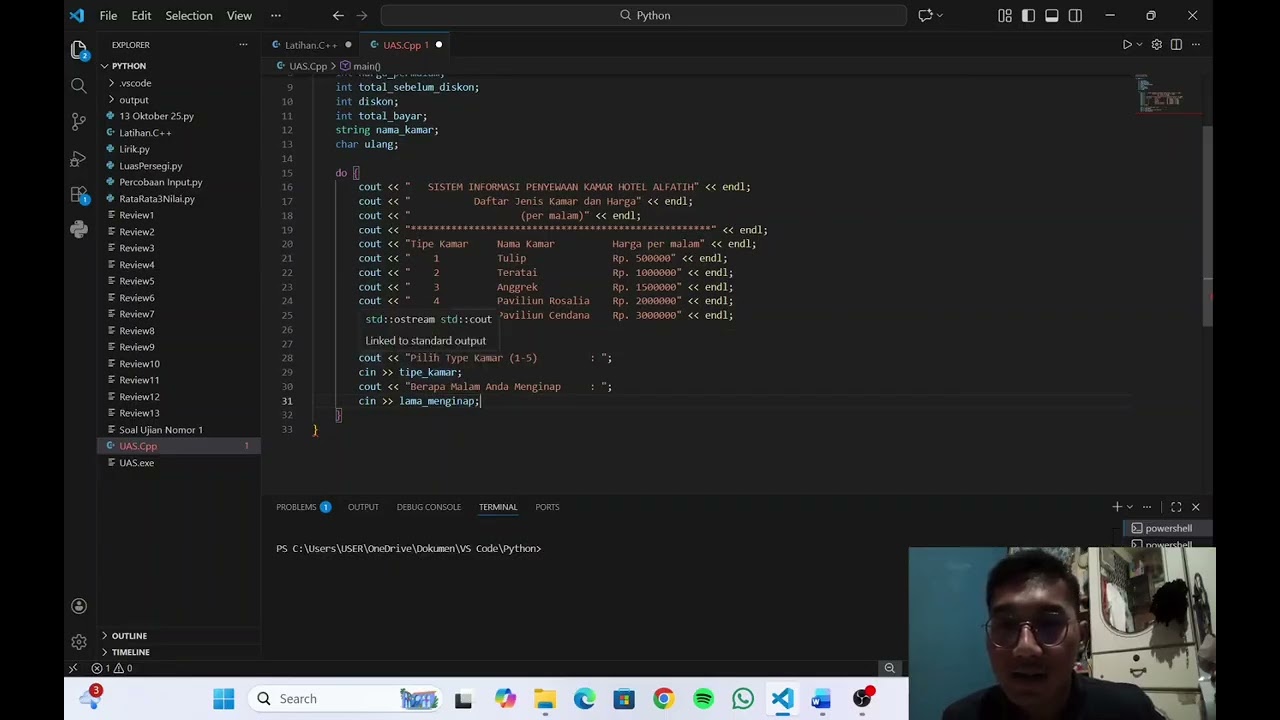1280x720 pixels.
Task: Open the Search view in activity bar
Action: 79,86
